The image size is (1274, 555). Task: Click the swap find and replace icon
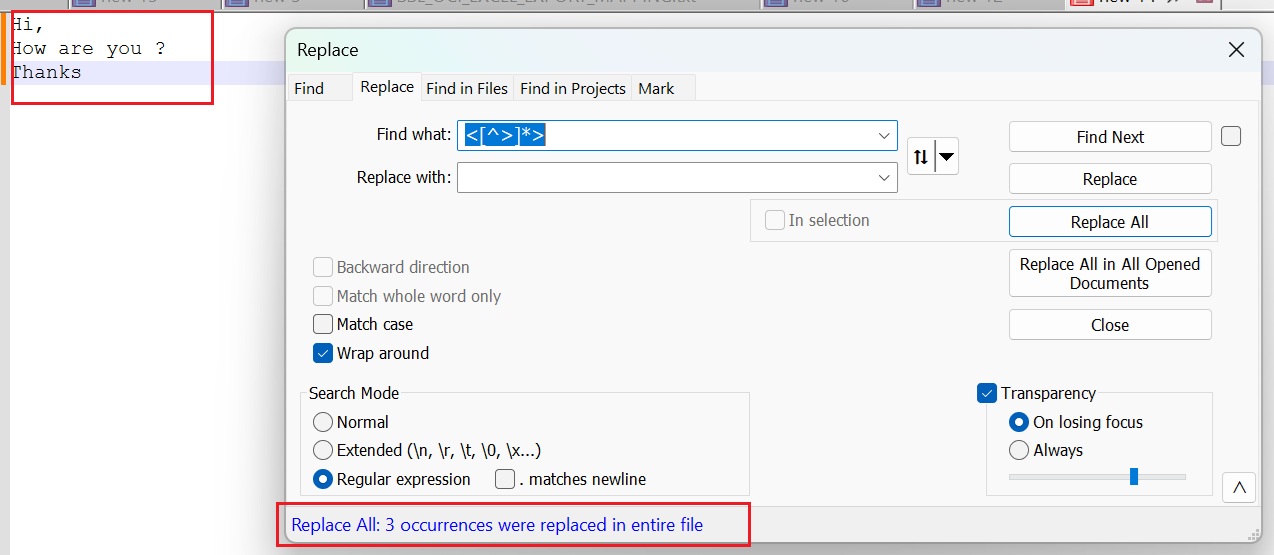[921, 156]
